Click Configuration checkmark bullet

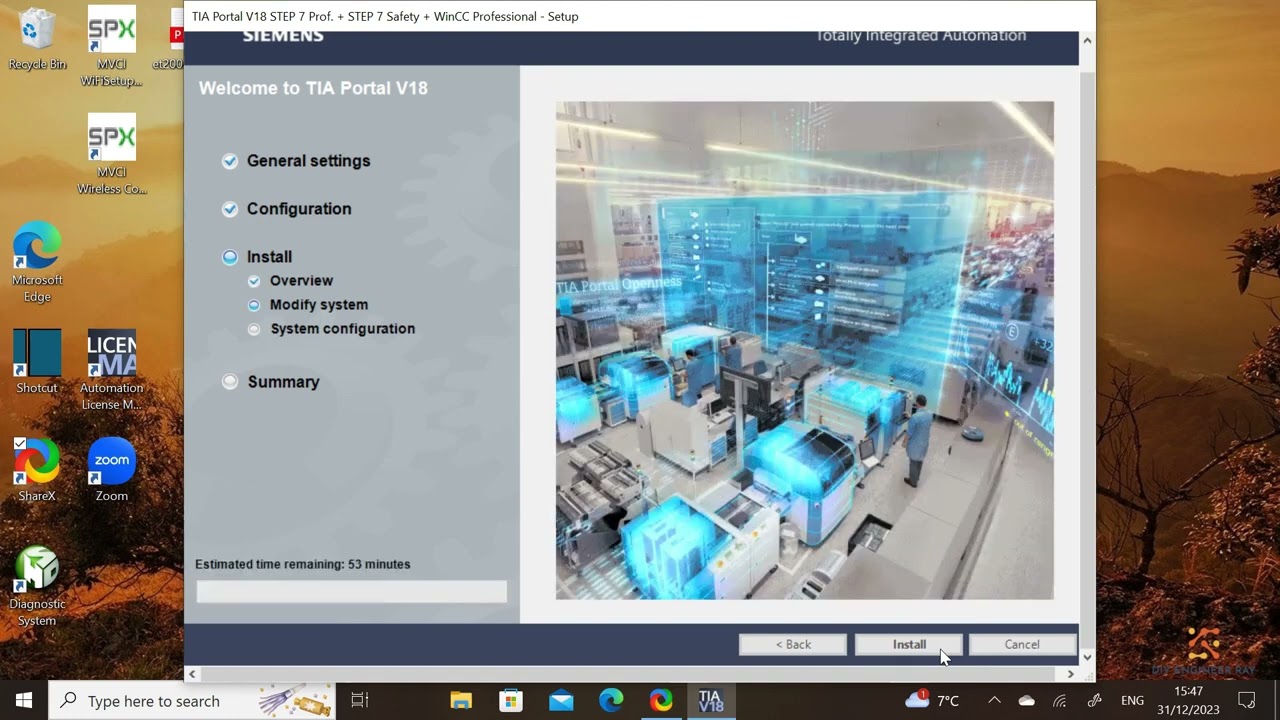[x=230, y=209]
